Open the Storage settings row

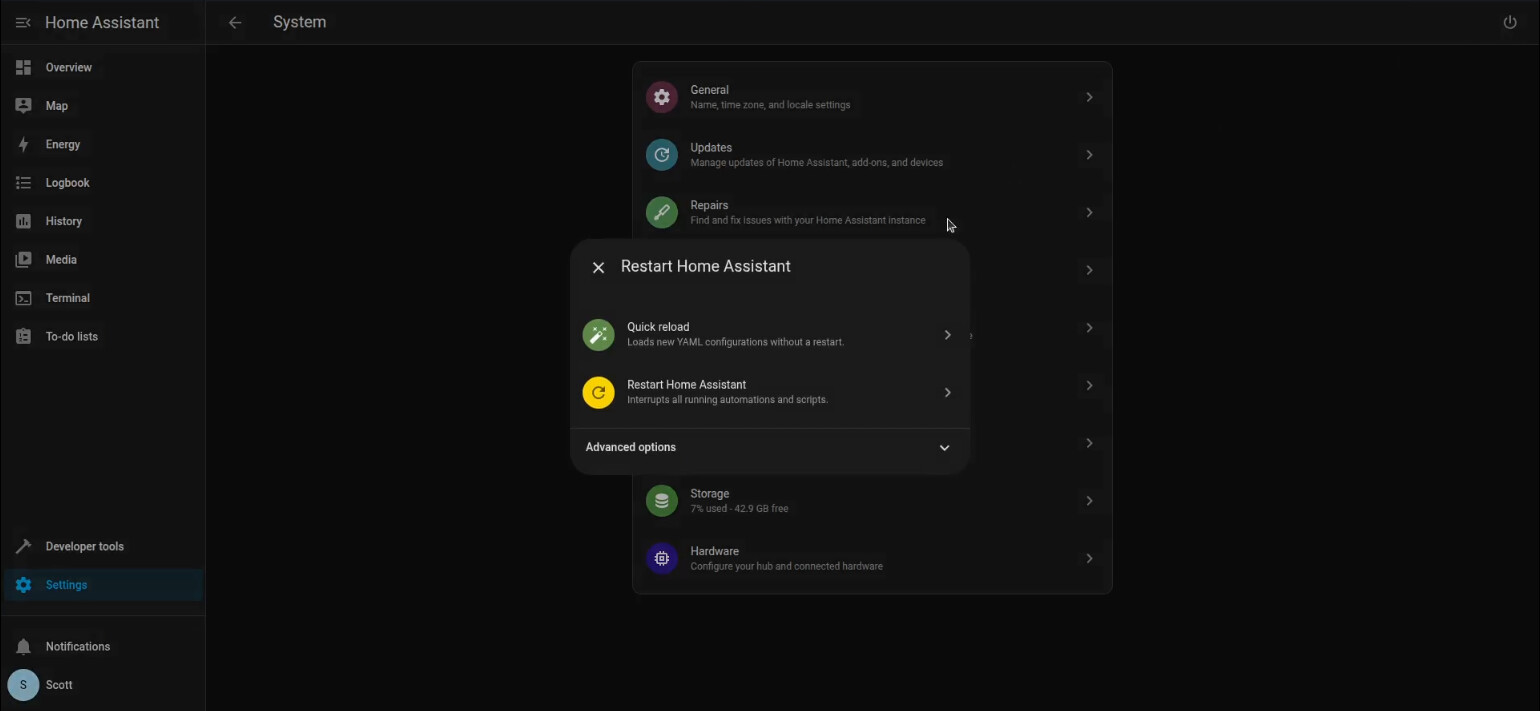872,501
